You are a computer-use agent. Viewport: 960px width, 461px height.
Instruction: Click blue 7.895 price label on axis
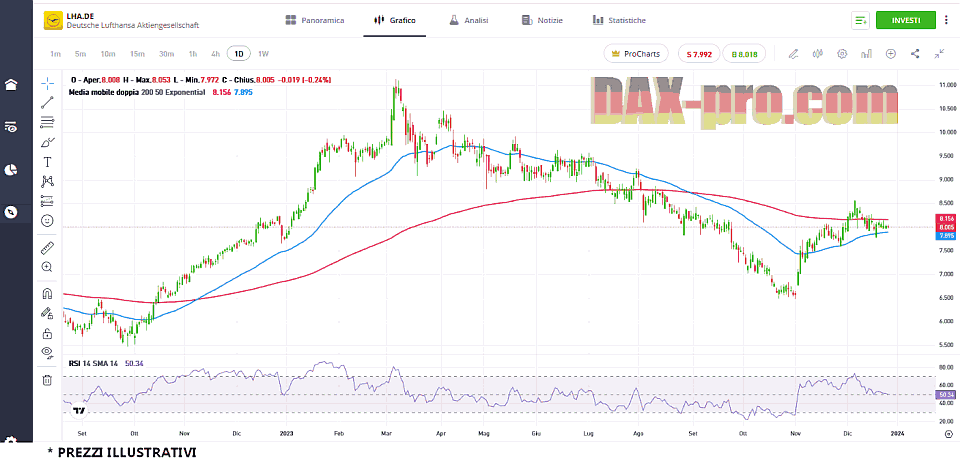coord(945,235)
